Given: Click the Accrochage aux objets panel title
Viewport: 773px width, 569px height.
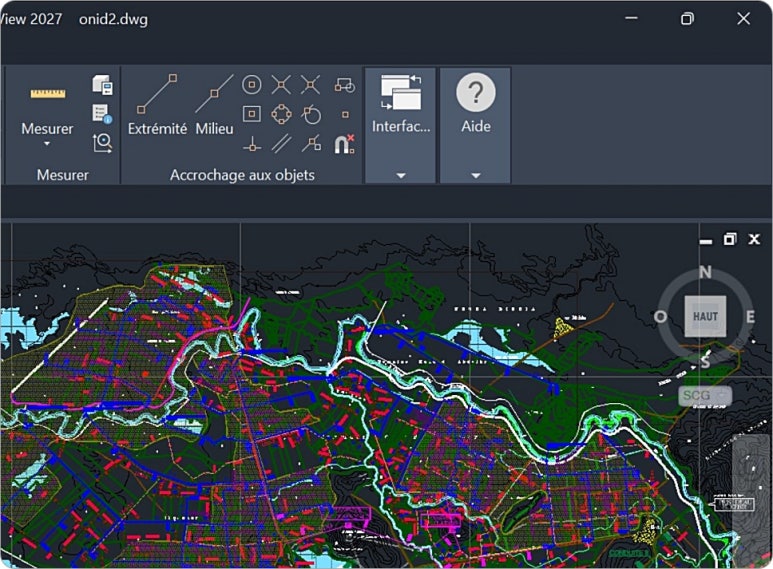Looking at the screenshot, I should 242,175.
